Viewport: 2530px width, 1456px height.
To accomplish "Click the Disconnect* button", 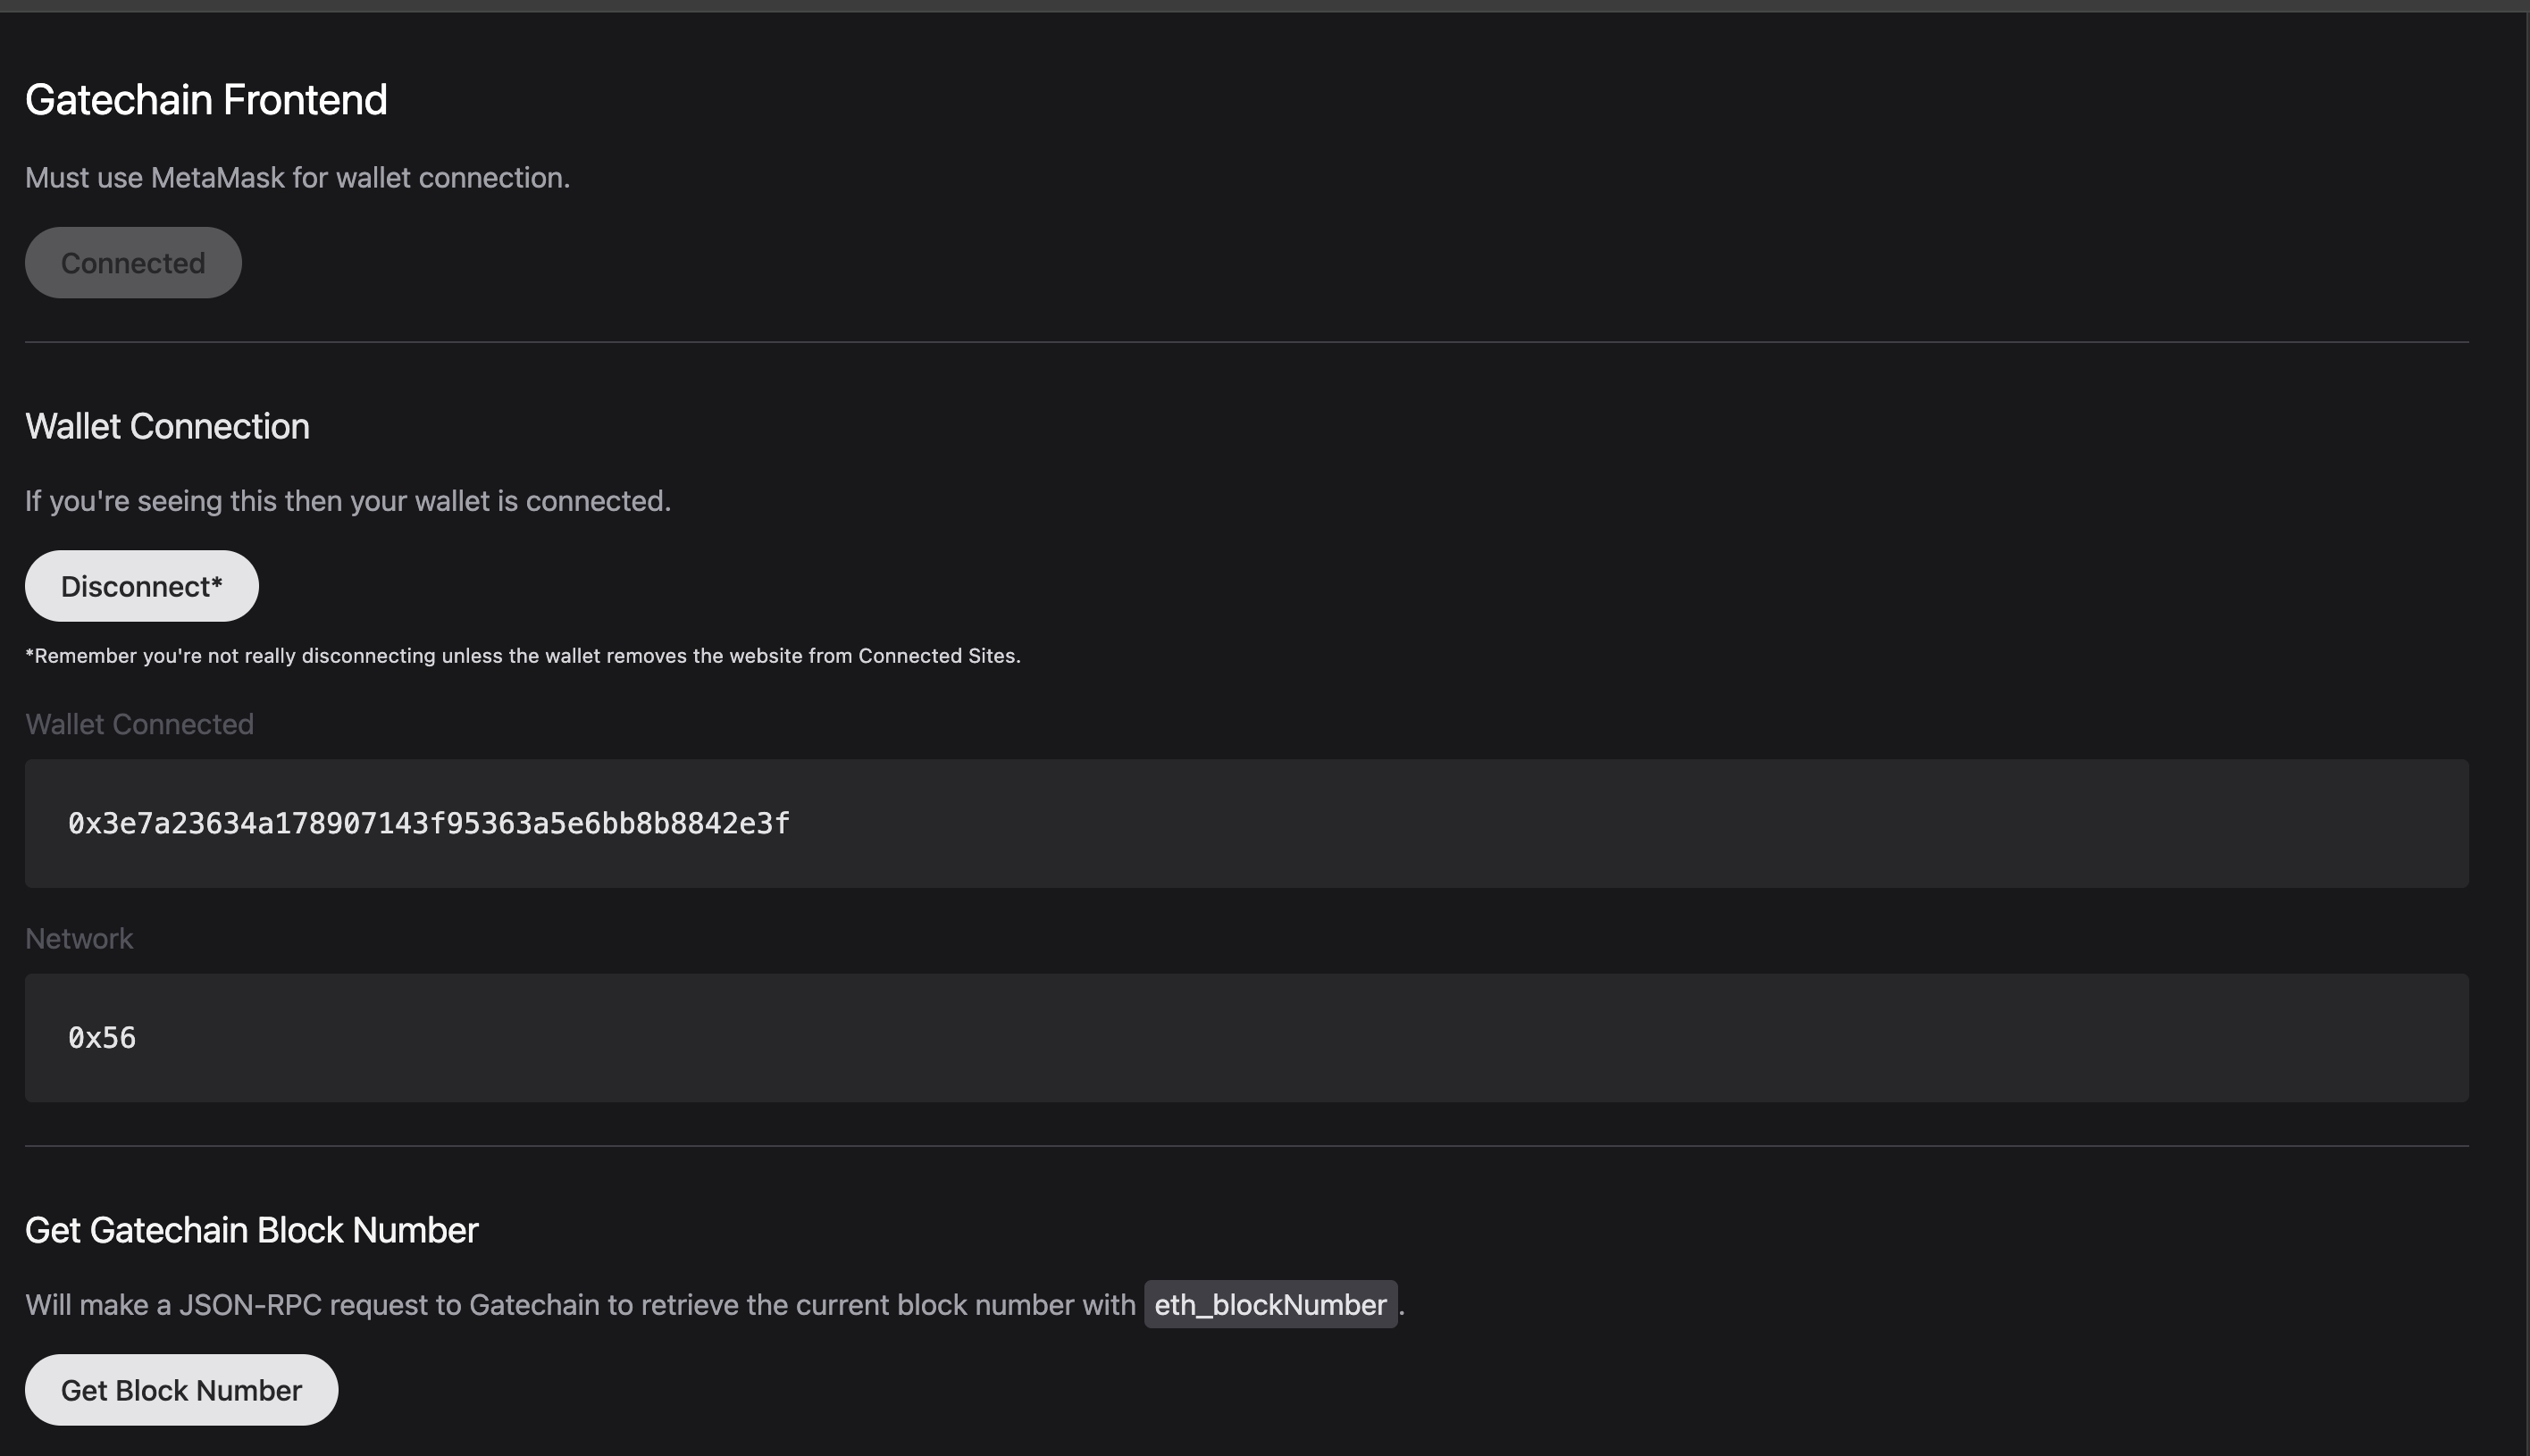I will [141, 586].
